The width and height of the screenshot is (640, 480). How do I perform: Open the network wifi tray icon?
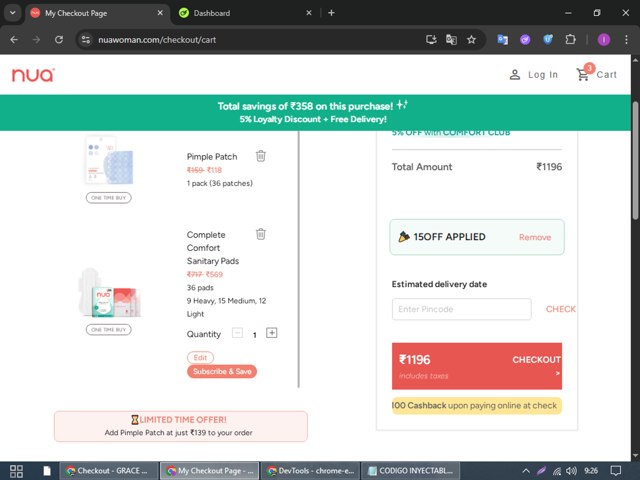557,471
